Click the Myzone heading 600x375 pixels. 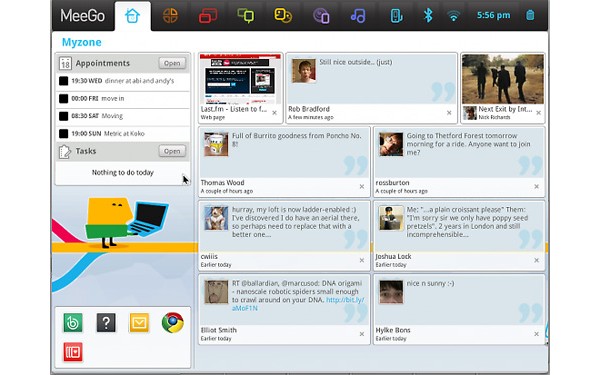(82, 42)
